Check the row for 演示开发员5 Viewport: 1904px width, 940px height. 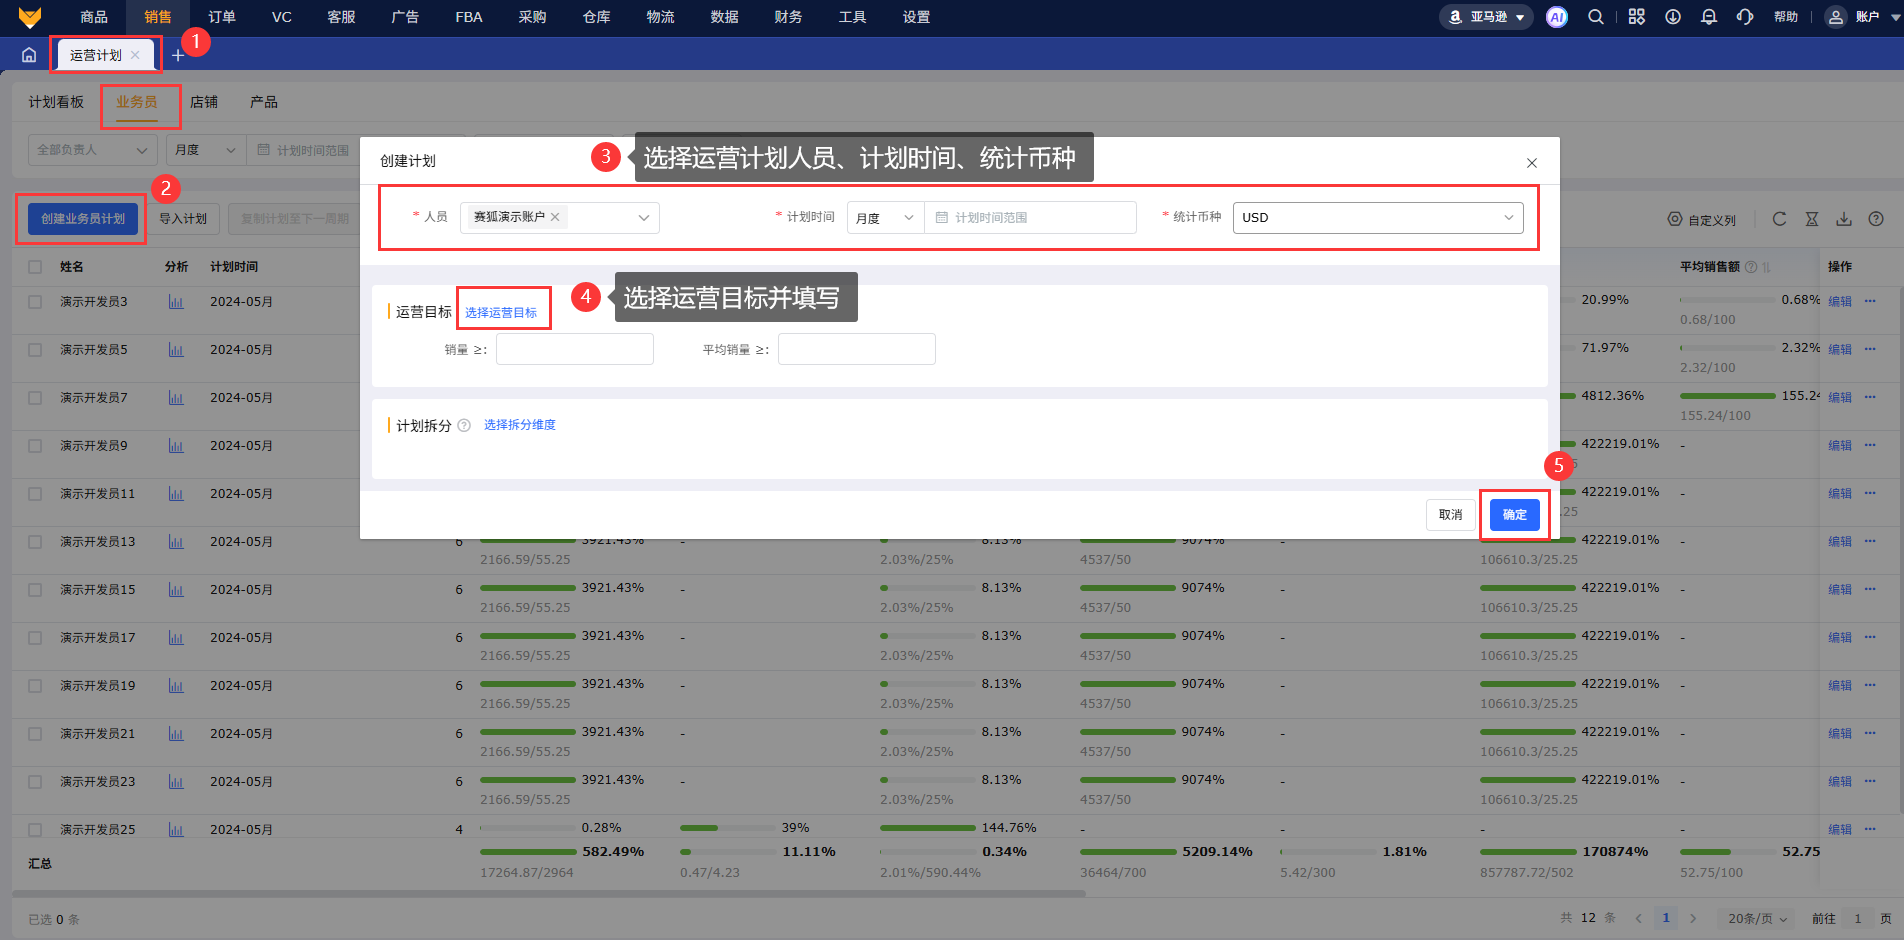pyautogui.click(x=35, y=350)
